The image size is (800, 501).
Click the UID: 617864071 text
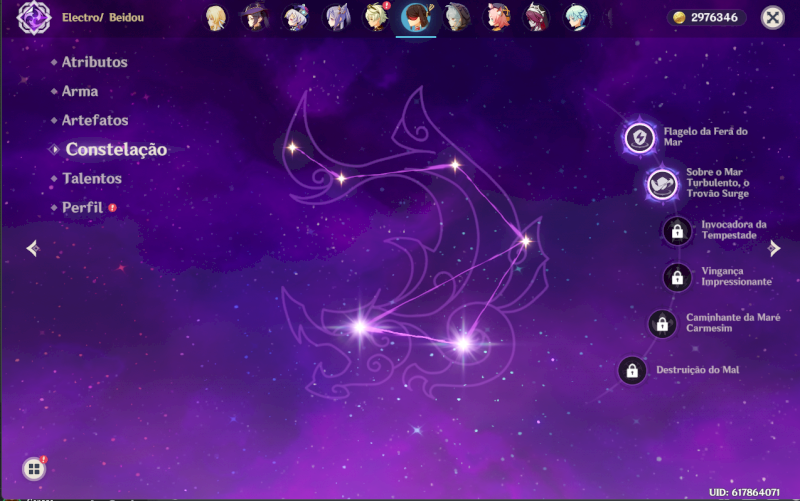744,492
